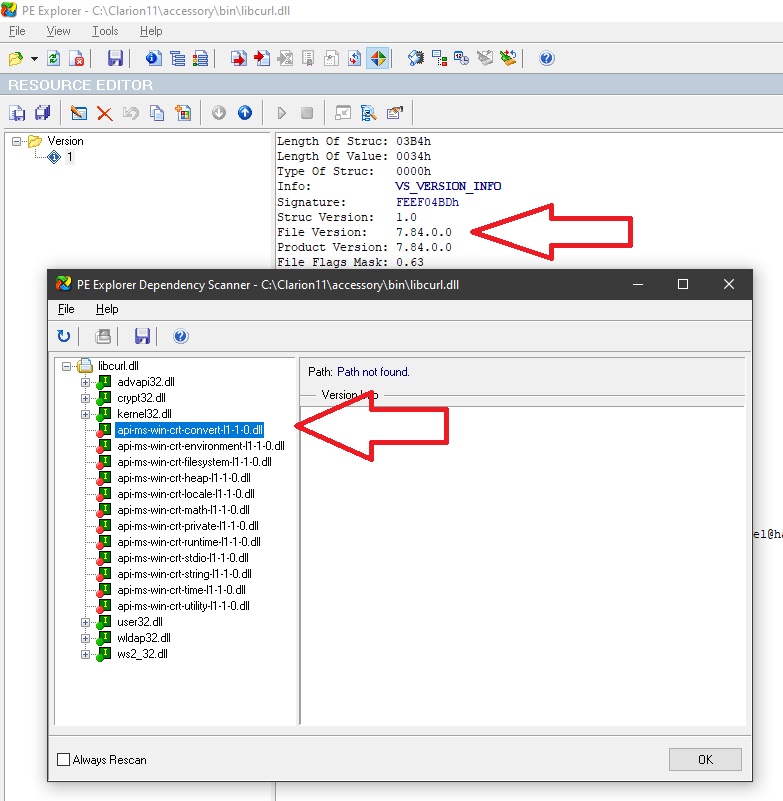The width and height of the screenshot is (783, 801).
Task: Open the Tools menu in PE Explorer
Action: (x=105, y=31)
